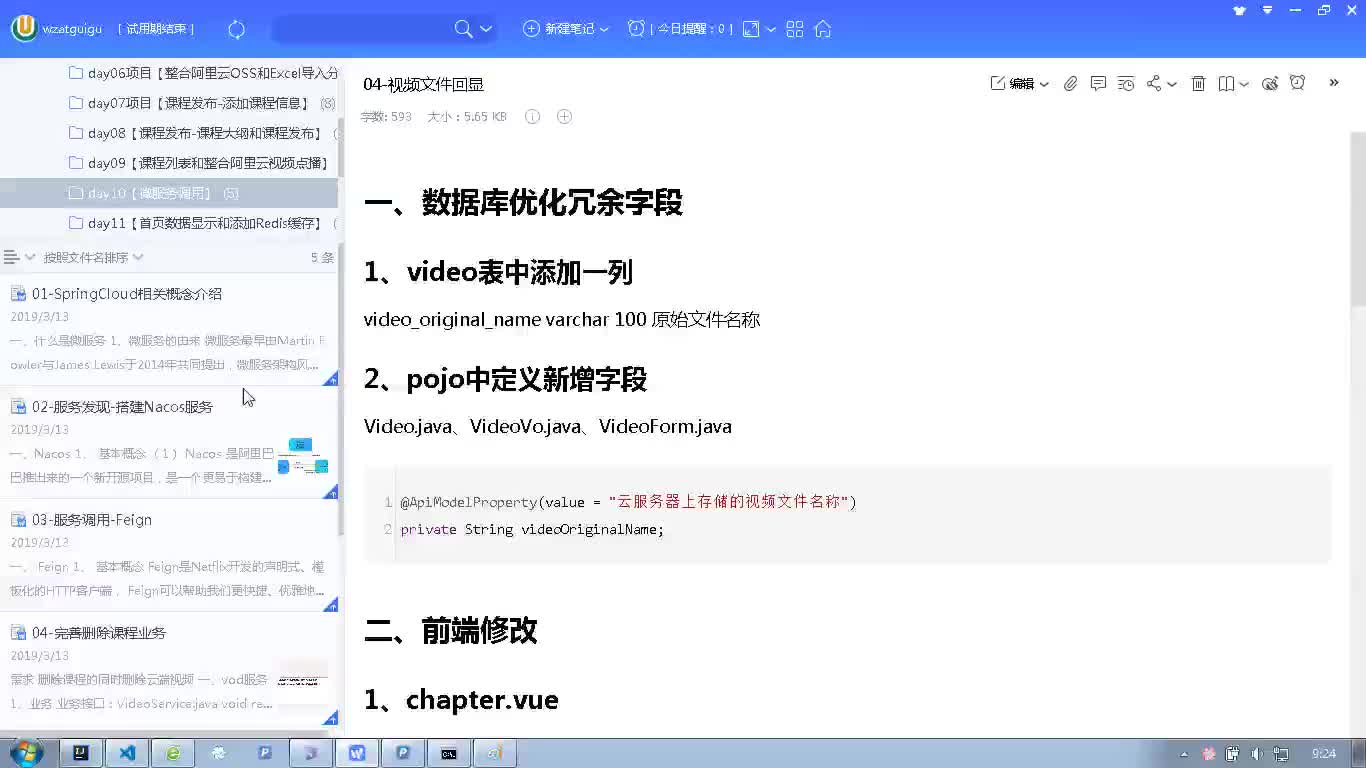Click the Nacos note thumbnail image
Image resolution: width=1366 pixels, height=768 pixels.
click(303, 455)
